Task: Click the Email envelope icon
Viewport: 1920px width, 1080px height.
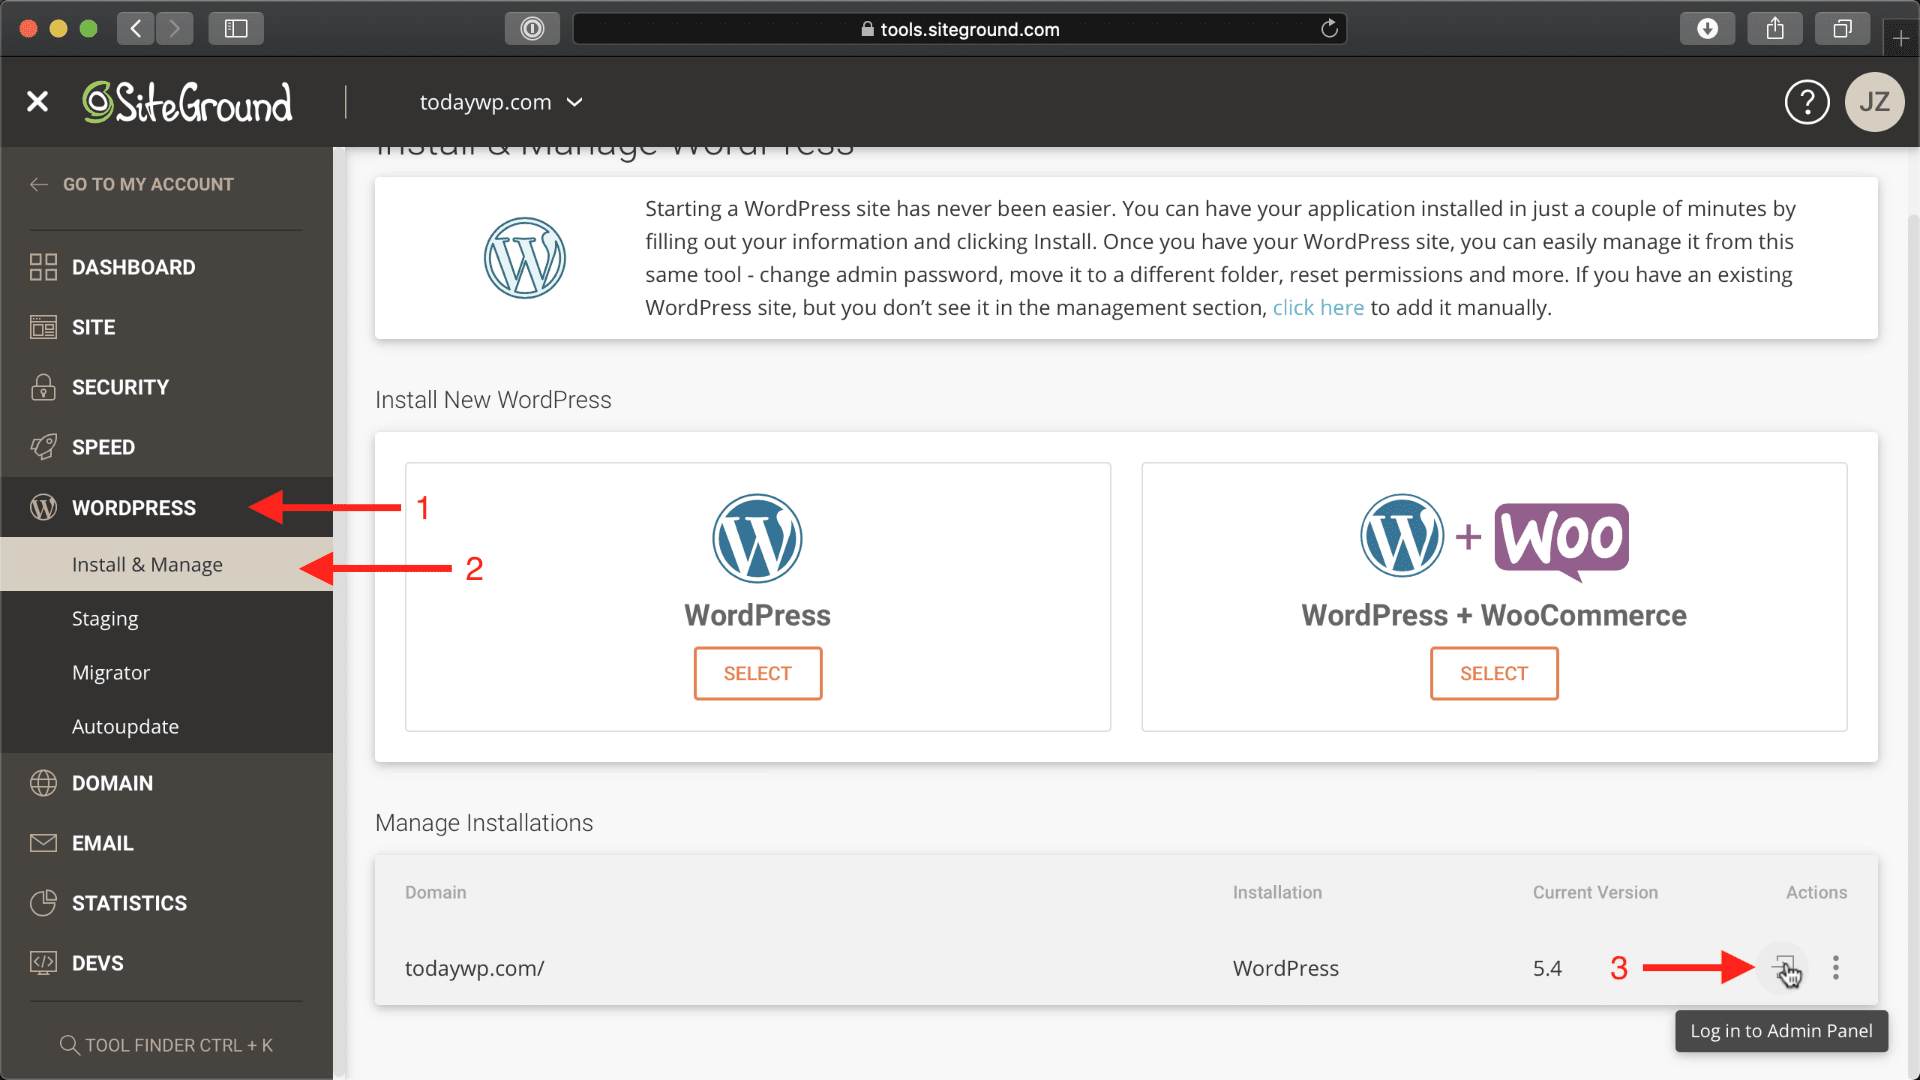Action: [x=43, y=843]
